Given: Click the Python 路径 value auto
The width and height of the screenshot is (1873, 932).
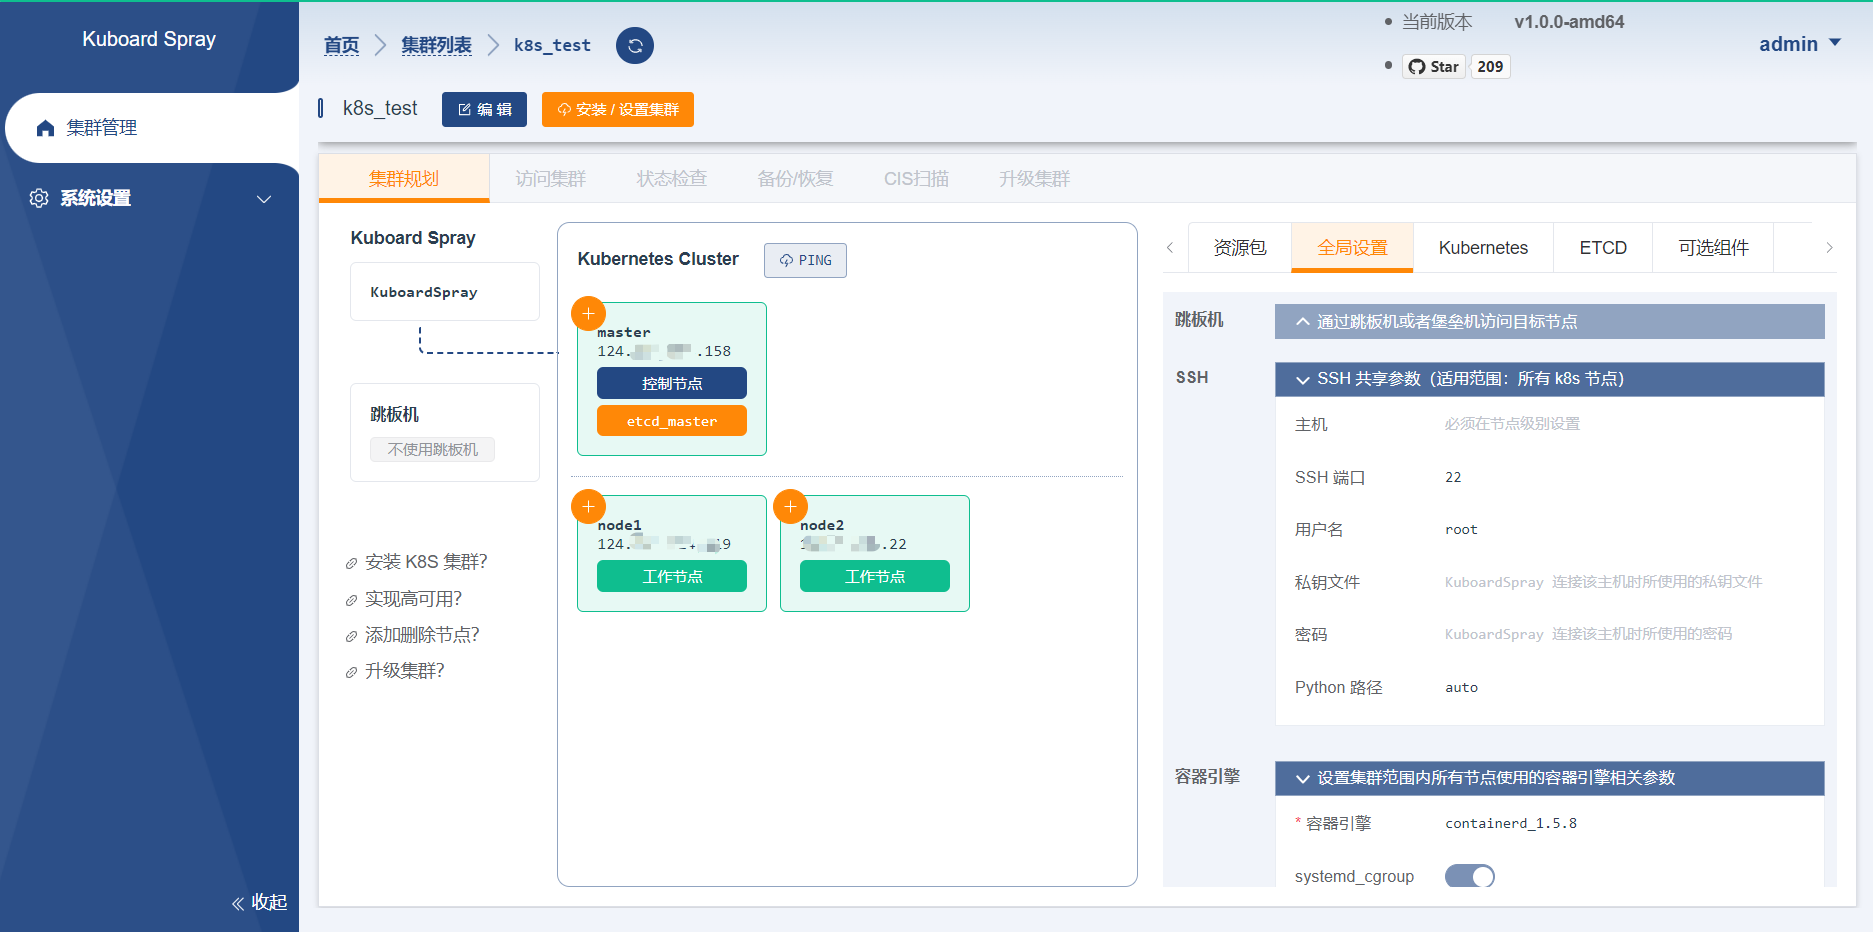Looking at the screenshot, I should (x=1461, y=688).
